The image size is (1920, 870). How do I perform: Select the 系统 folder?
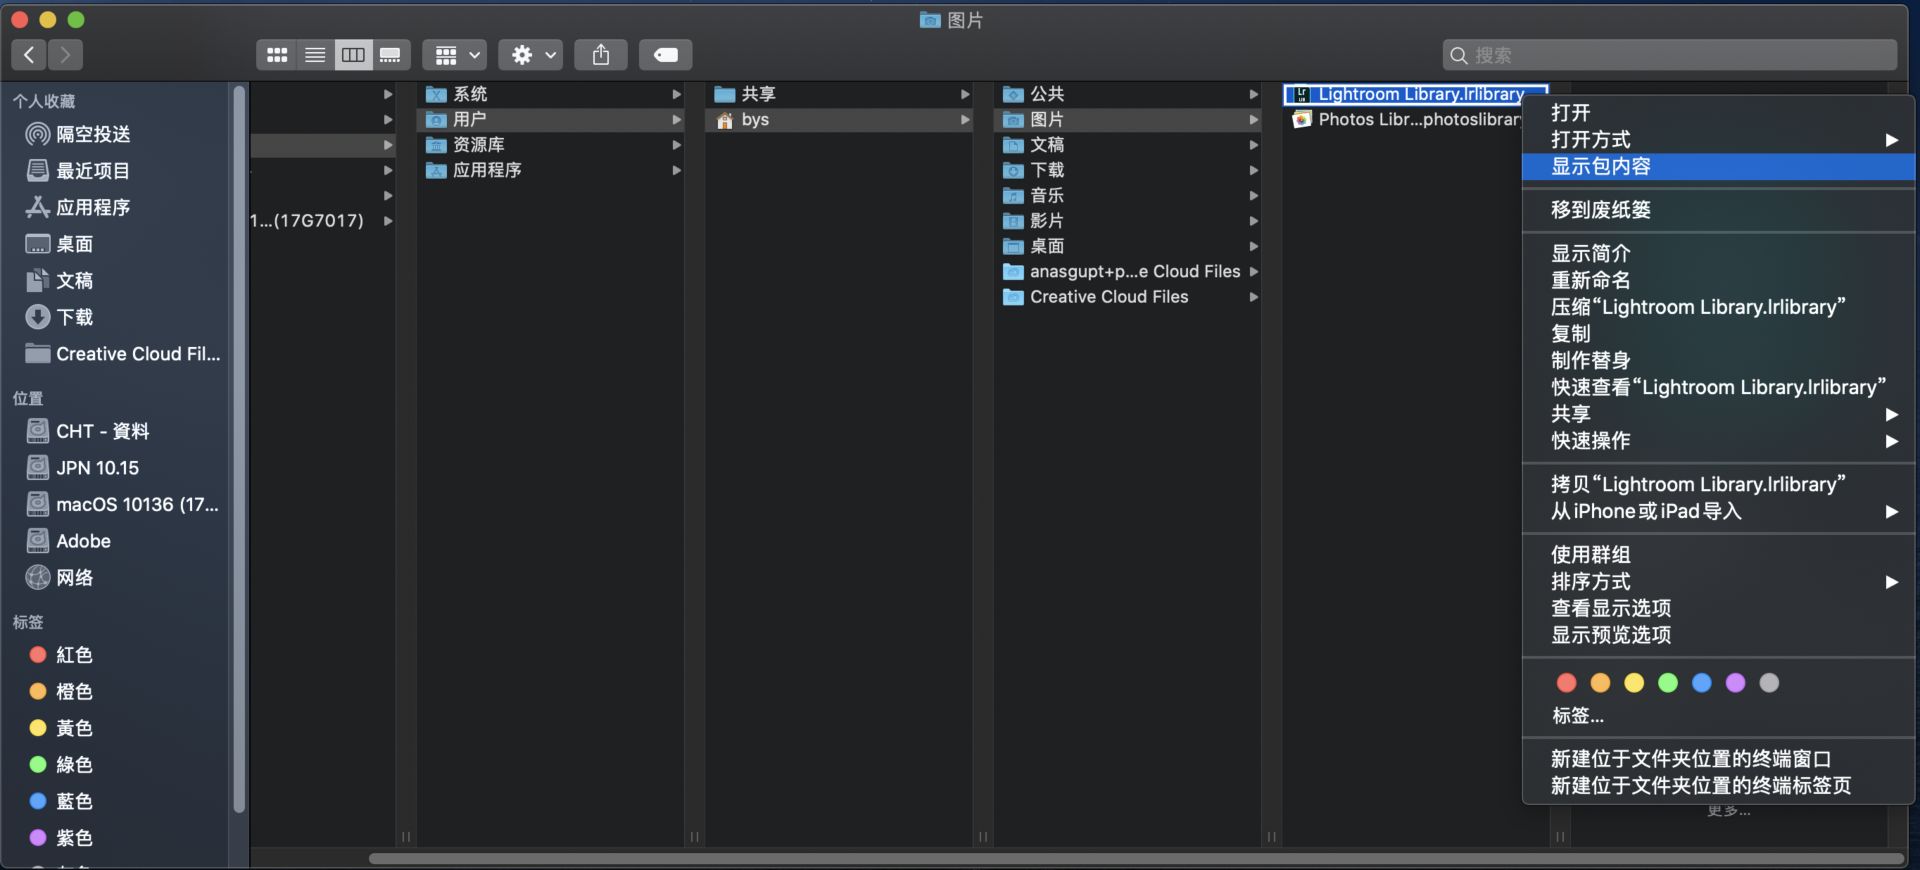point(552,94)
